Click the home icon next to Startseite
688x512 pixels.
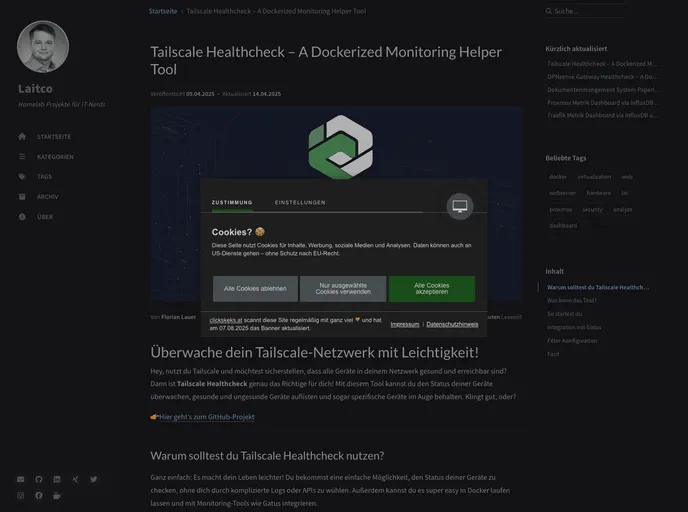click(x=22, y=136)
